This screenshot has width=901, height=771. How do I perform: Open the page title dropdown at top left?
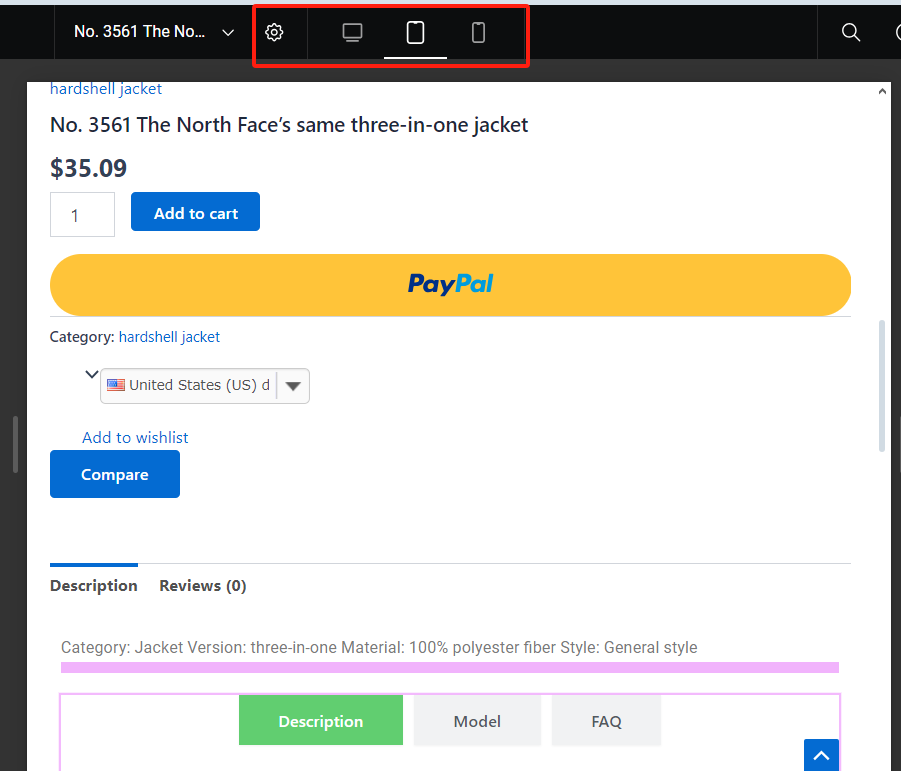click(152, 31)
